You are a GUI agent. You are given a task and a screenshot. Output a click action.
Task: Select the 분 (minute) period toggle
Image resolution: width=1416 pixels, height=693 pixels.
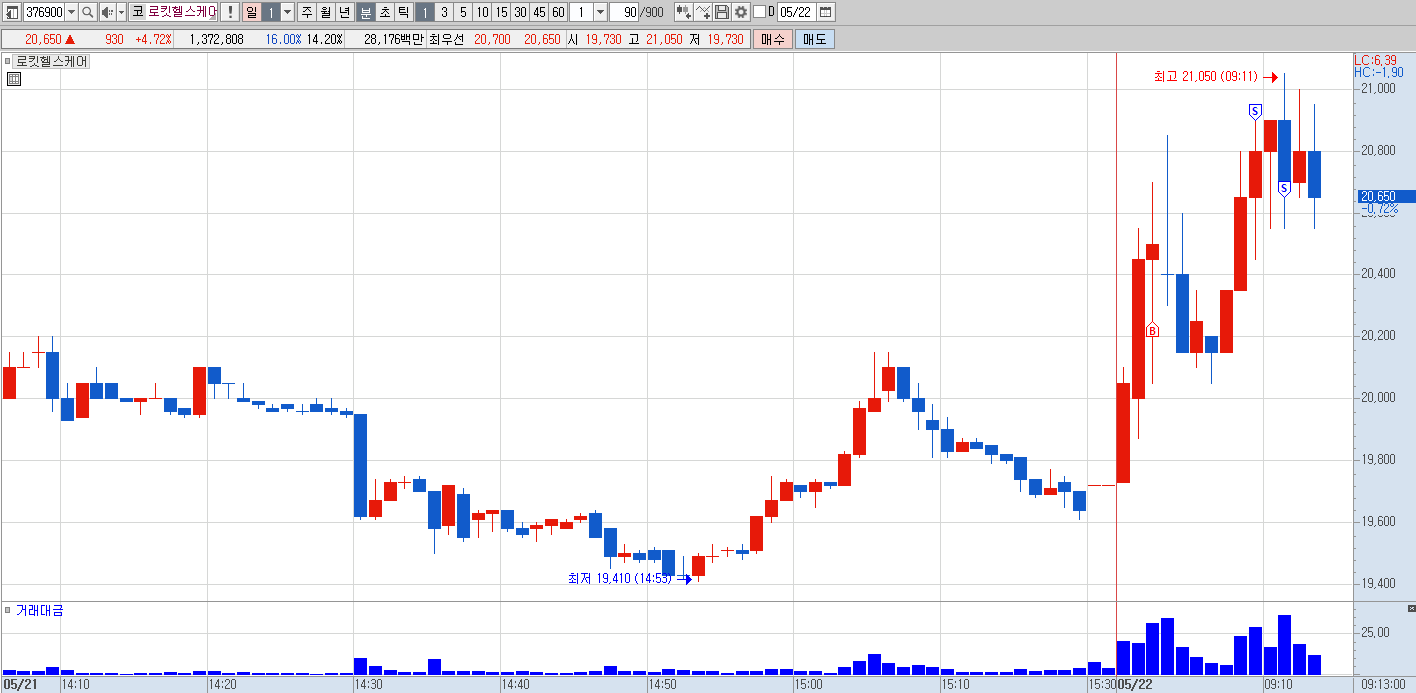point(365,12)
